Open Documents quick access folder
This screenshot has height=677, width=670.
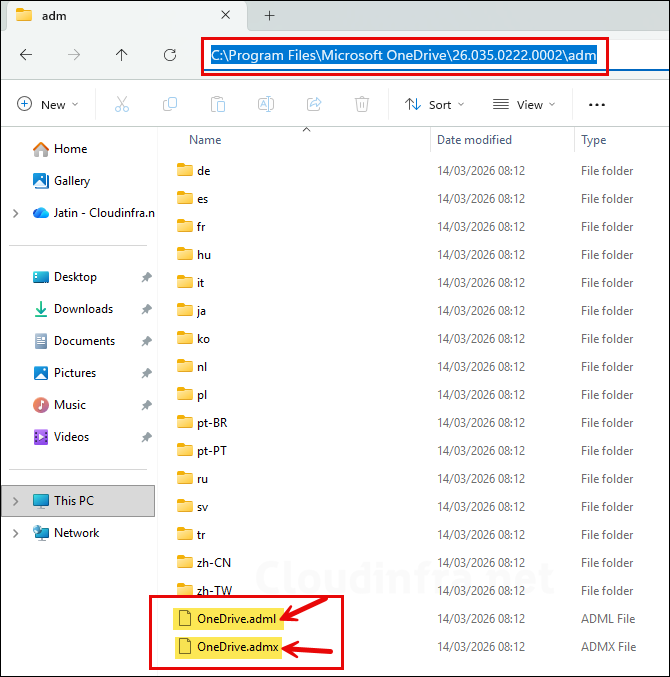[x=74, y=341]
